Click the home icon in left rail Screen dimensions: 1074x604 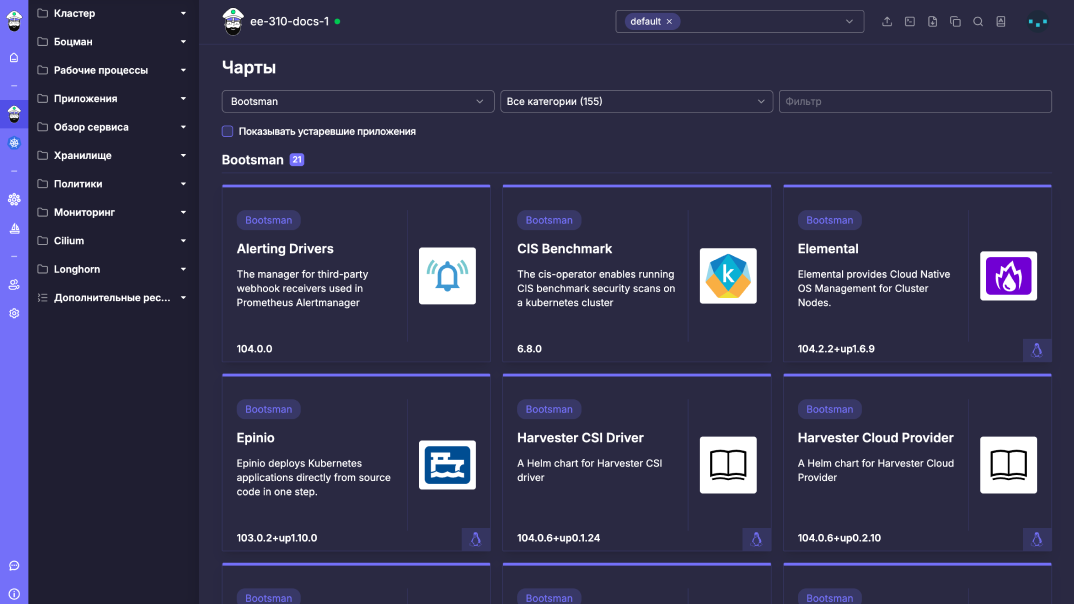point(14,58)
